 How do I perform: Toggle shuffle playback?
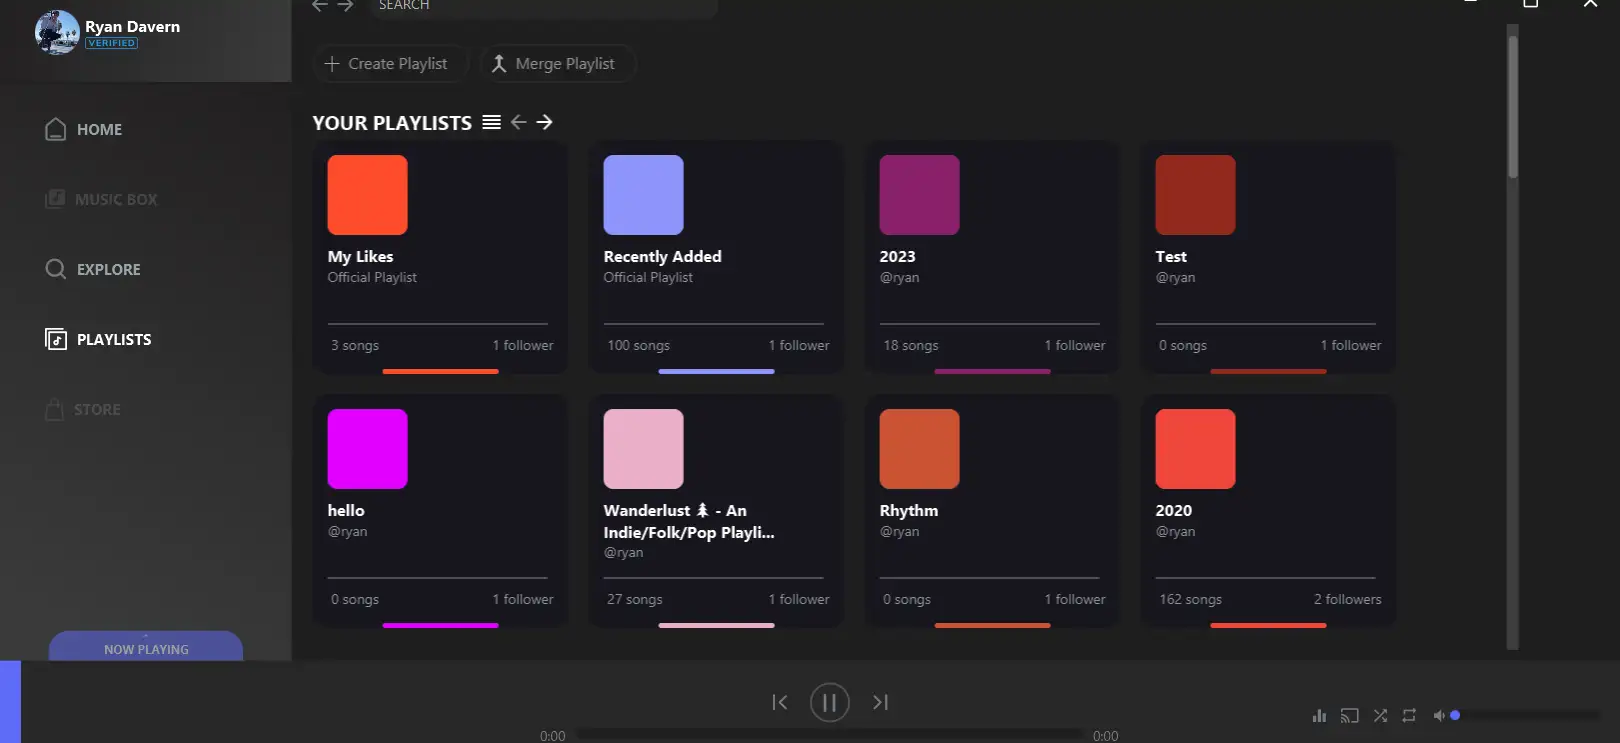[x=1380, y=715]
